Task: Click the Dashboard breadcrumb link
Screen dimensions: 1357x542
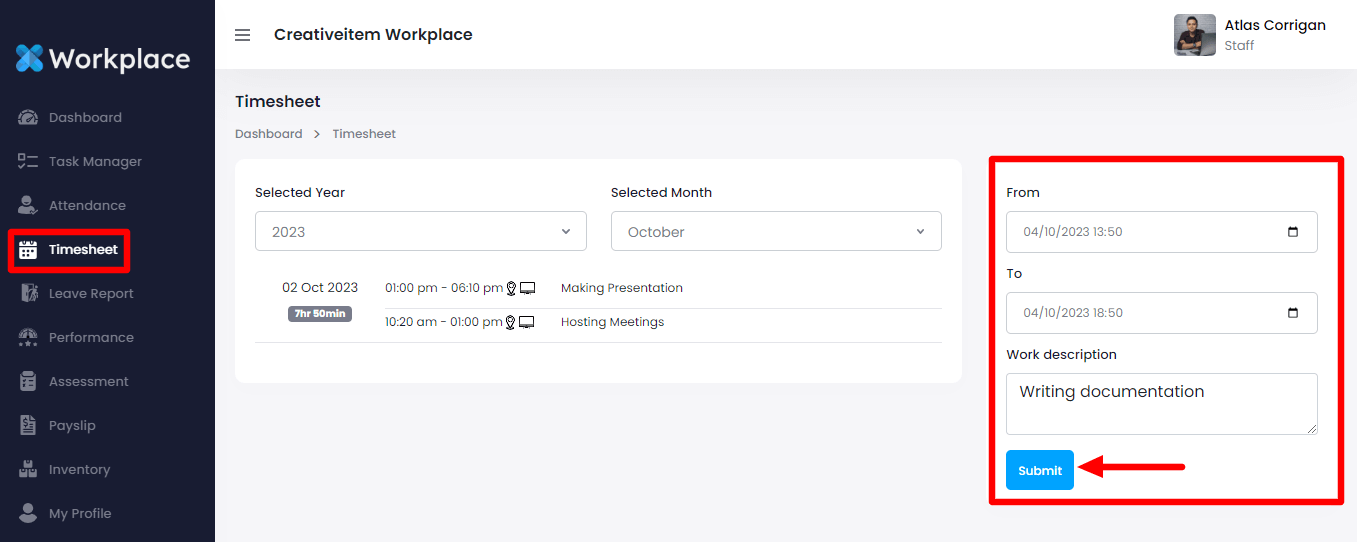Action: (x=268, y=134)
